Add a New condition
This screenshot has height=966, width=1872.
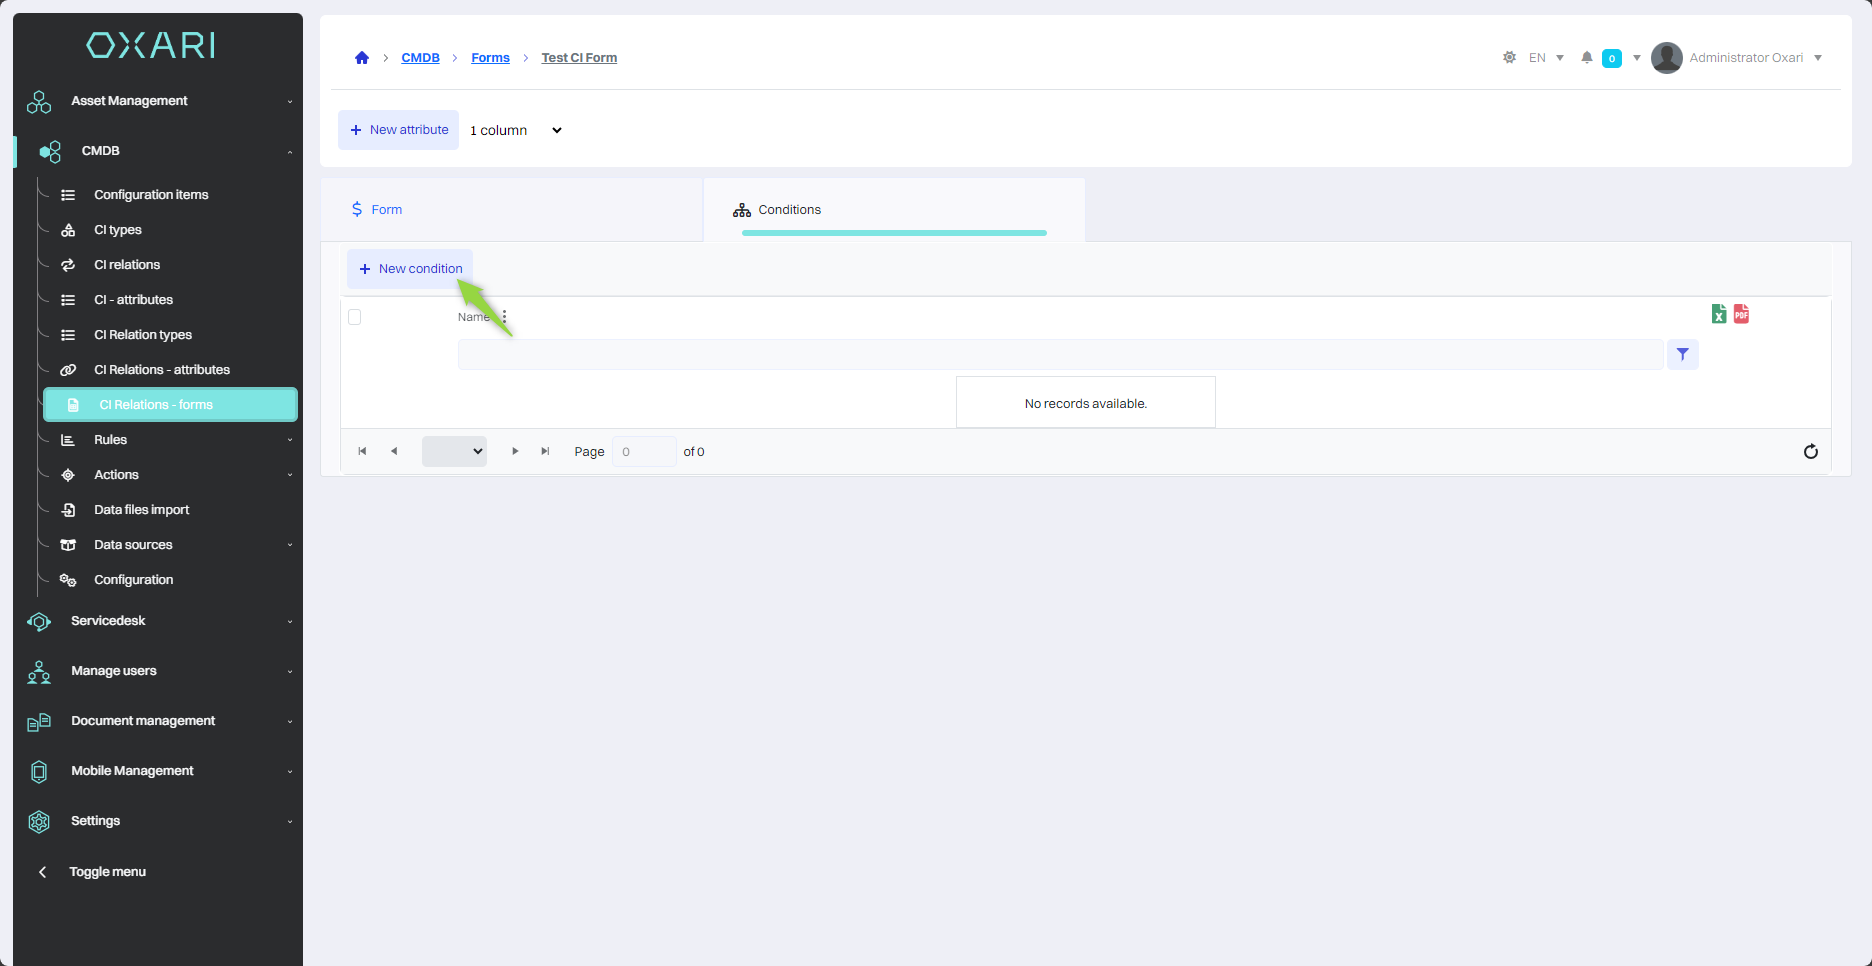click(x=410, y=269)
